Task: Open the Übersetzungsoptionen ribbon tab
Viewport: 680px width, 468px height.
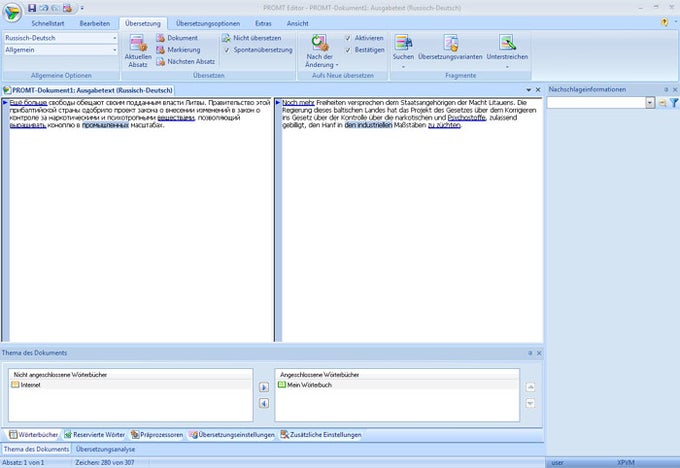Action: tap(208, 23)
